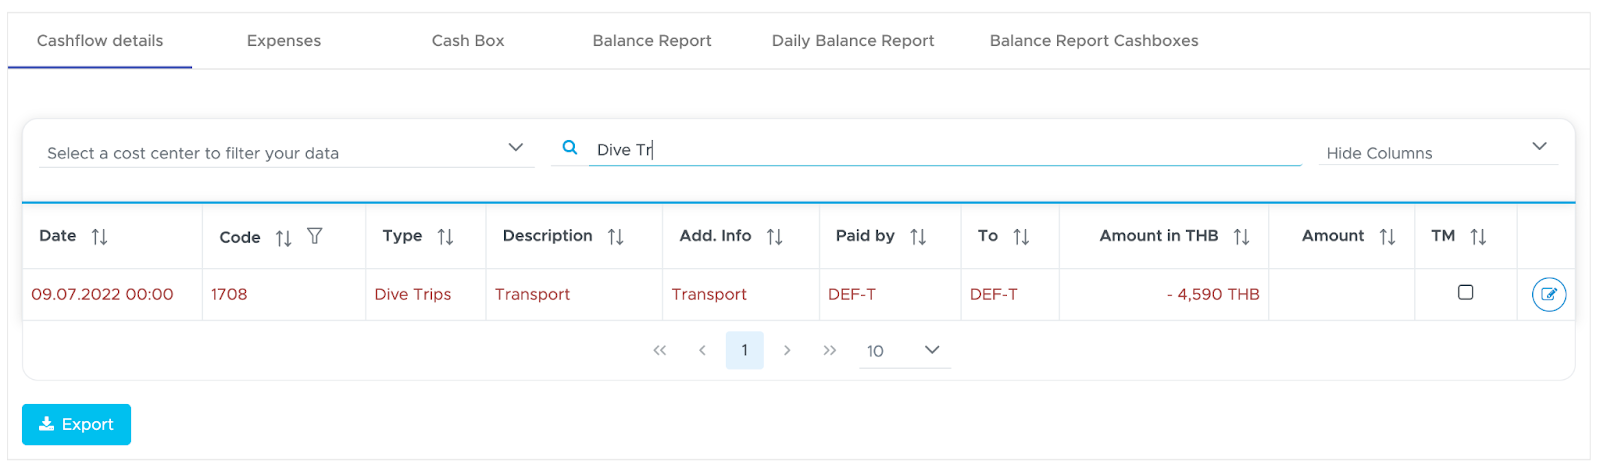Image resolution: width=1600 pixels, height=472 pixels.
Task: Edit the 1708 Dive Trips entry
Action: pos(1549,294)
